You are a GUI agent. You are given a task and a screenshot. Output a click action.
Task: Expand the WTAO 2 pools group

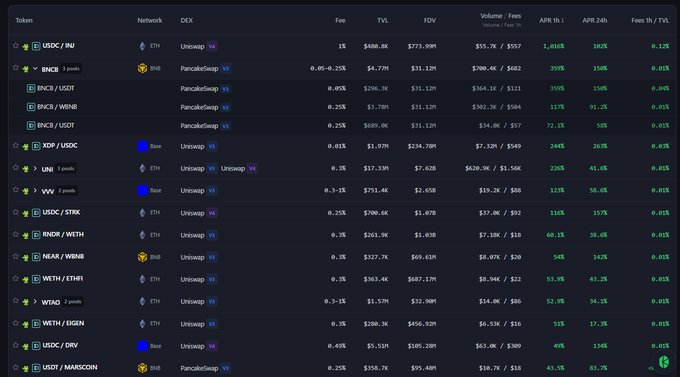[35, 302]
